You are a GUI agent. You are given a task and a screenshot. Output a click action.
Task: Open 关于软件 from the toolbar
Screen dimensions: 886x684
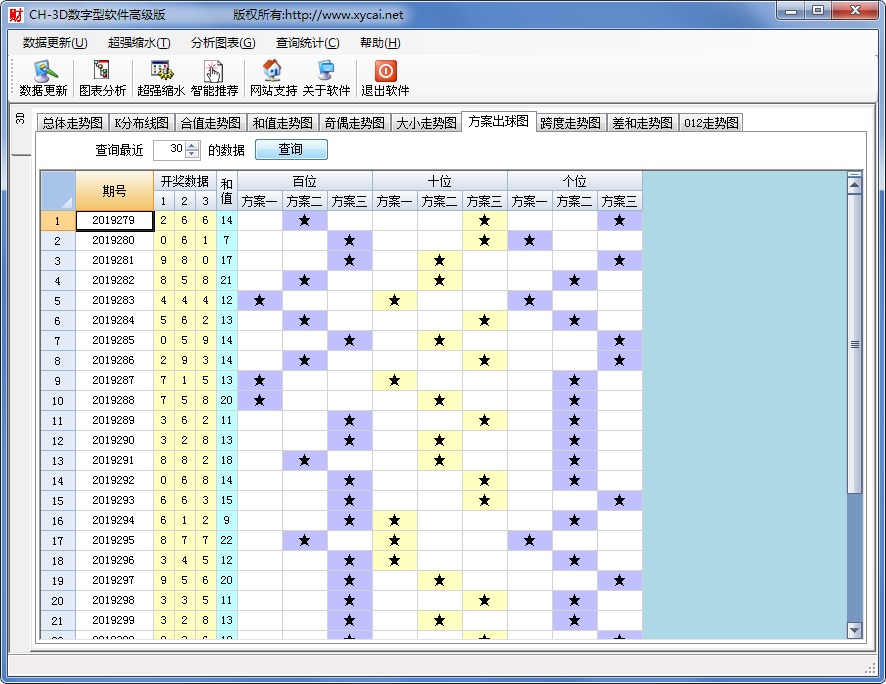tap(325, 79)
